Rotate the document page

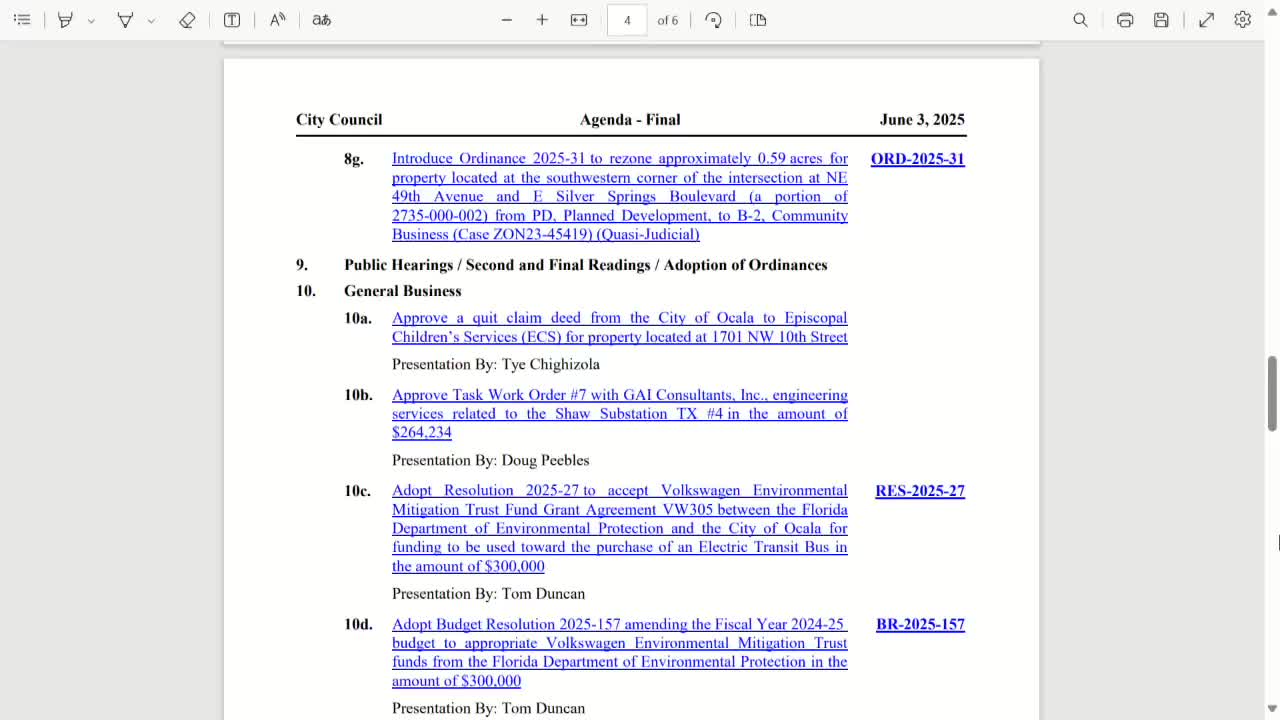pyautogui.click(x=713, y=20)
